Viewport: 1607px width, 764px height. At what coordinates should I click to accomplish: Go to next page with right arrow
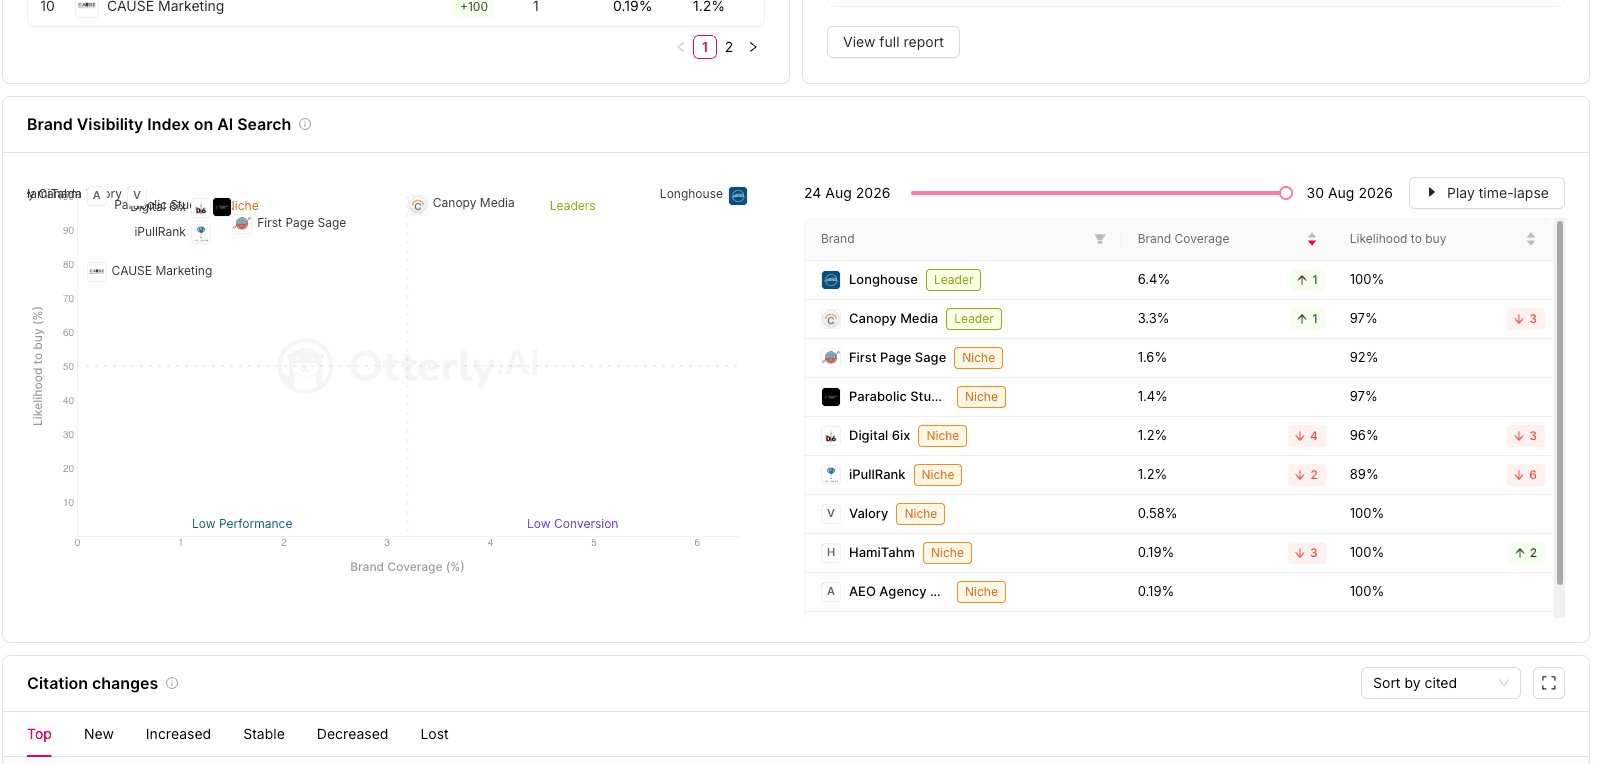click(x=753, y=47)
